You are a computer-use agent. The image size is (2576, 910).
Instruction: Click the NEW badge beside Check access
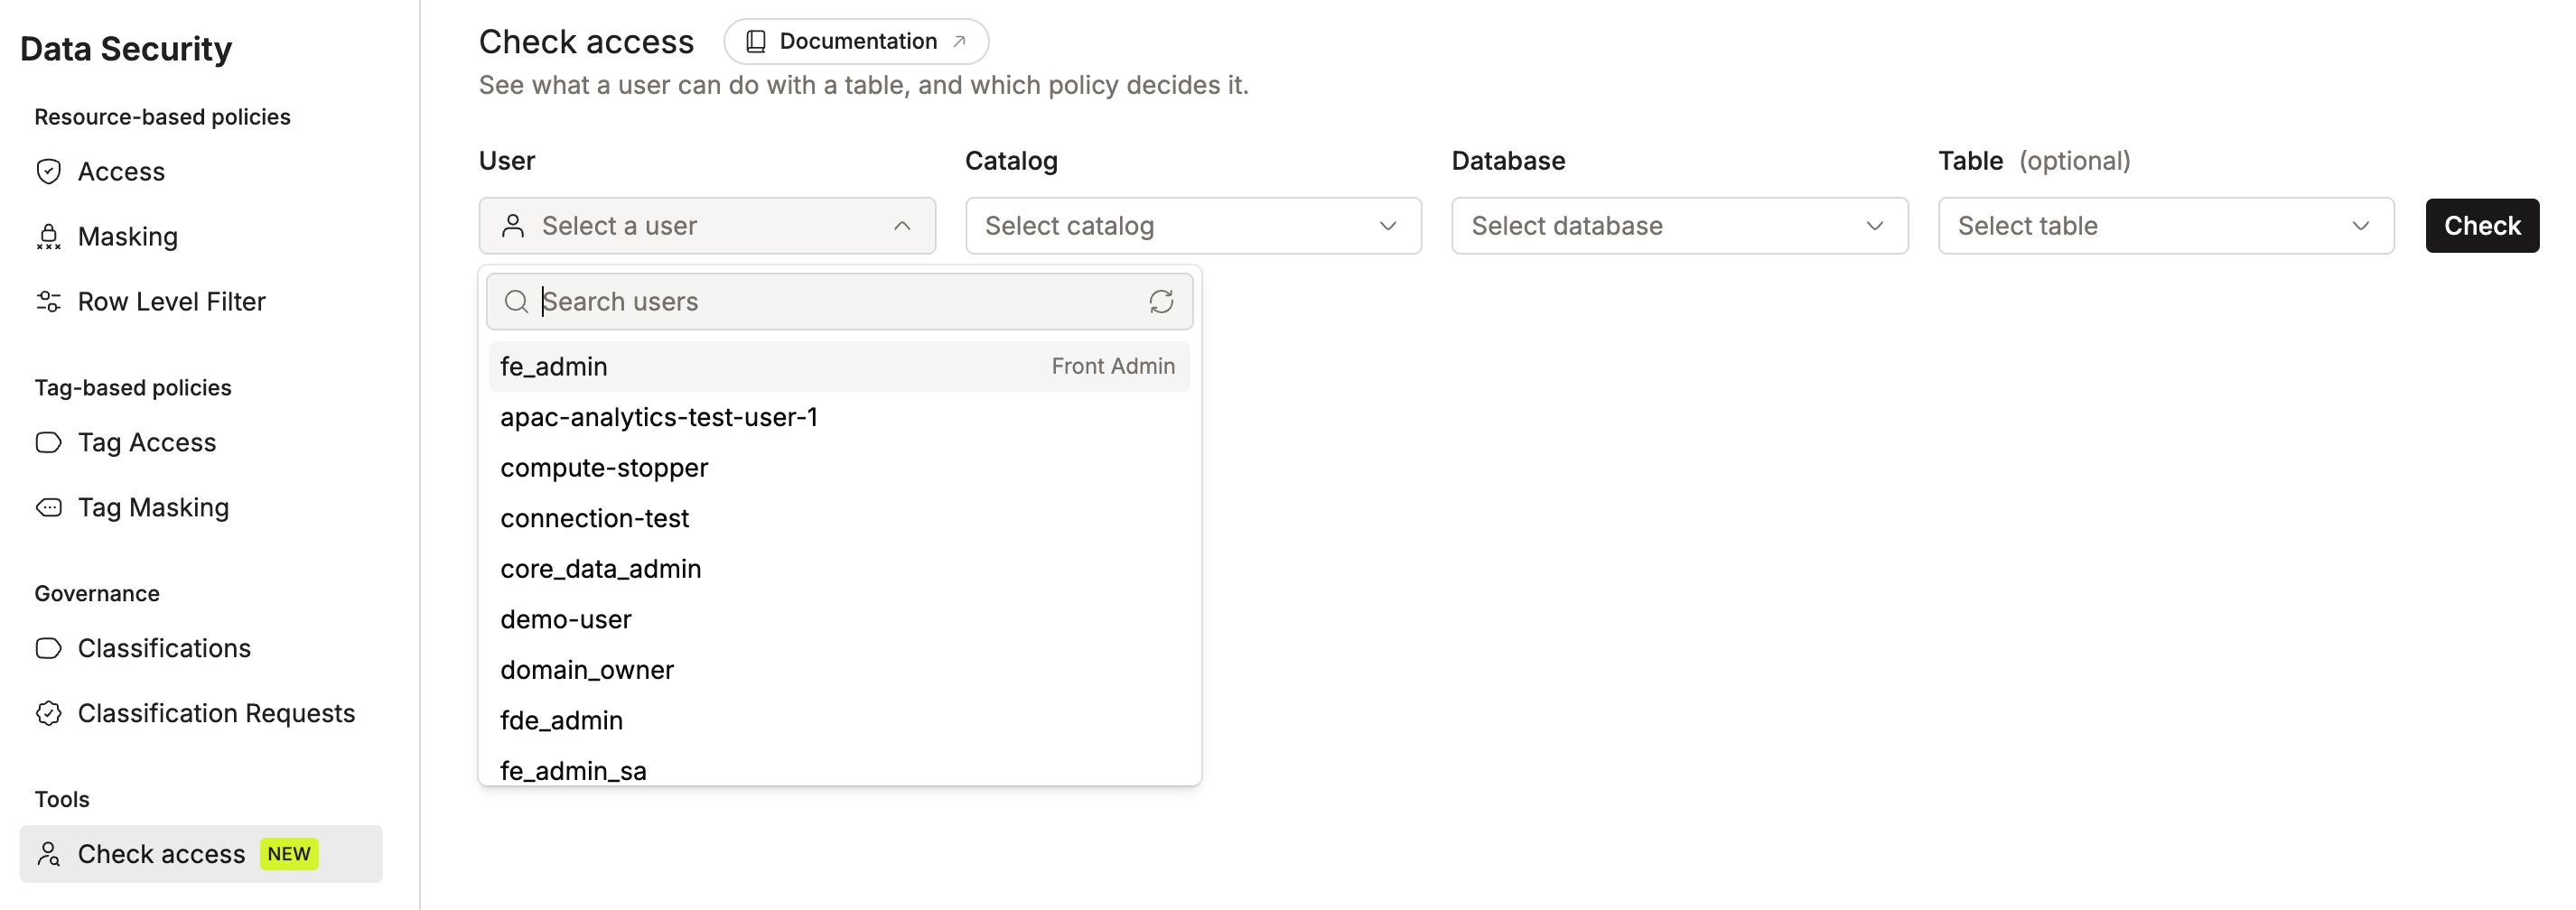click(x=289, y=854)
